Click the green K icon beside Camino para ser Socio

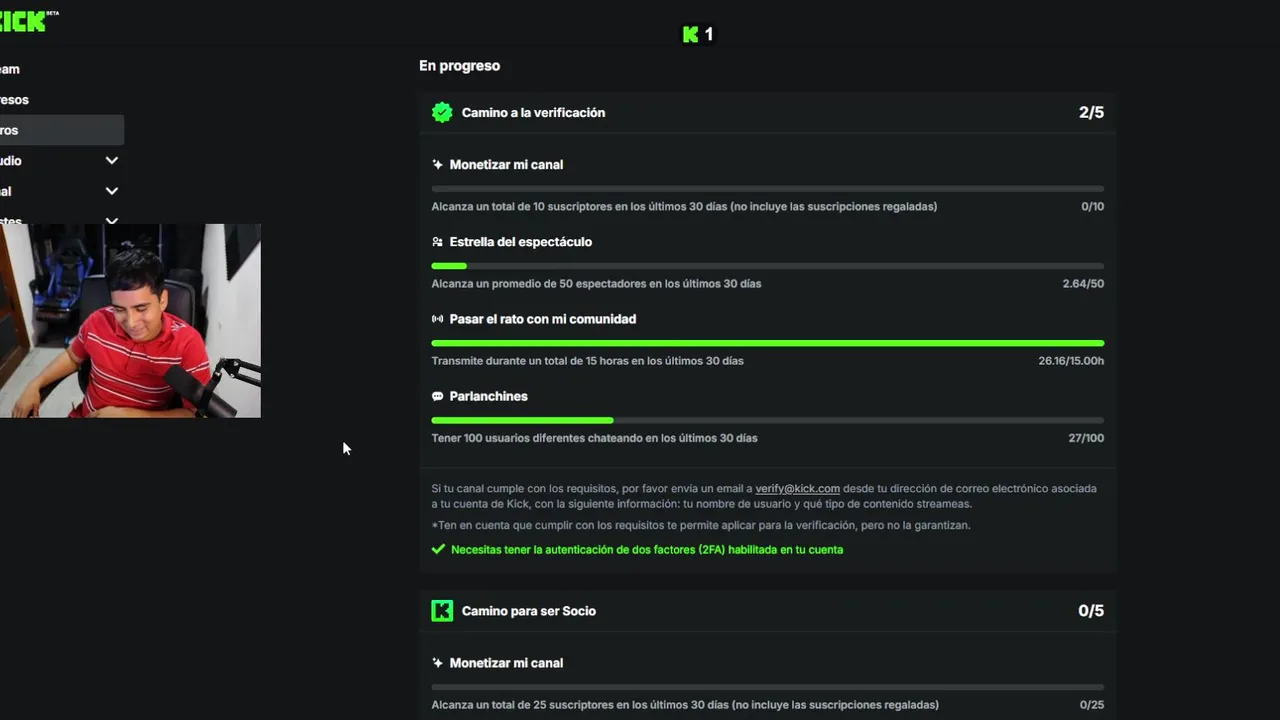coord(442,611)
